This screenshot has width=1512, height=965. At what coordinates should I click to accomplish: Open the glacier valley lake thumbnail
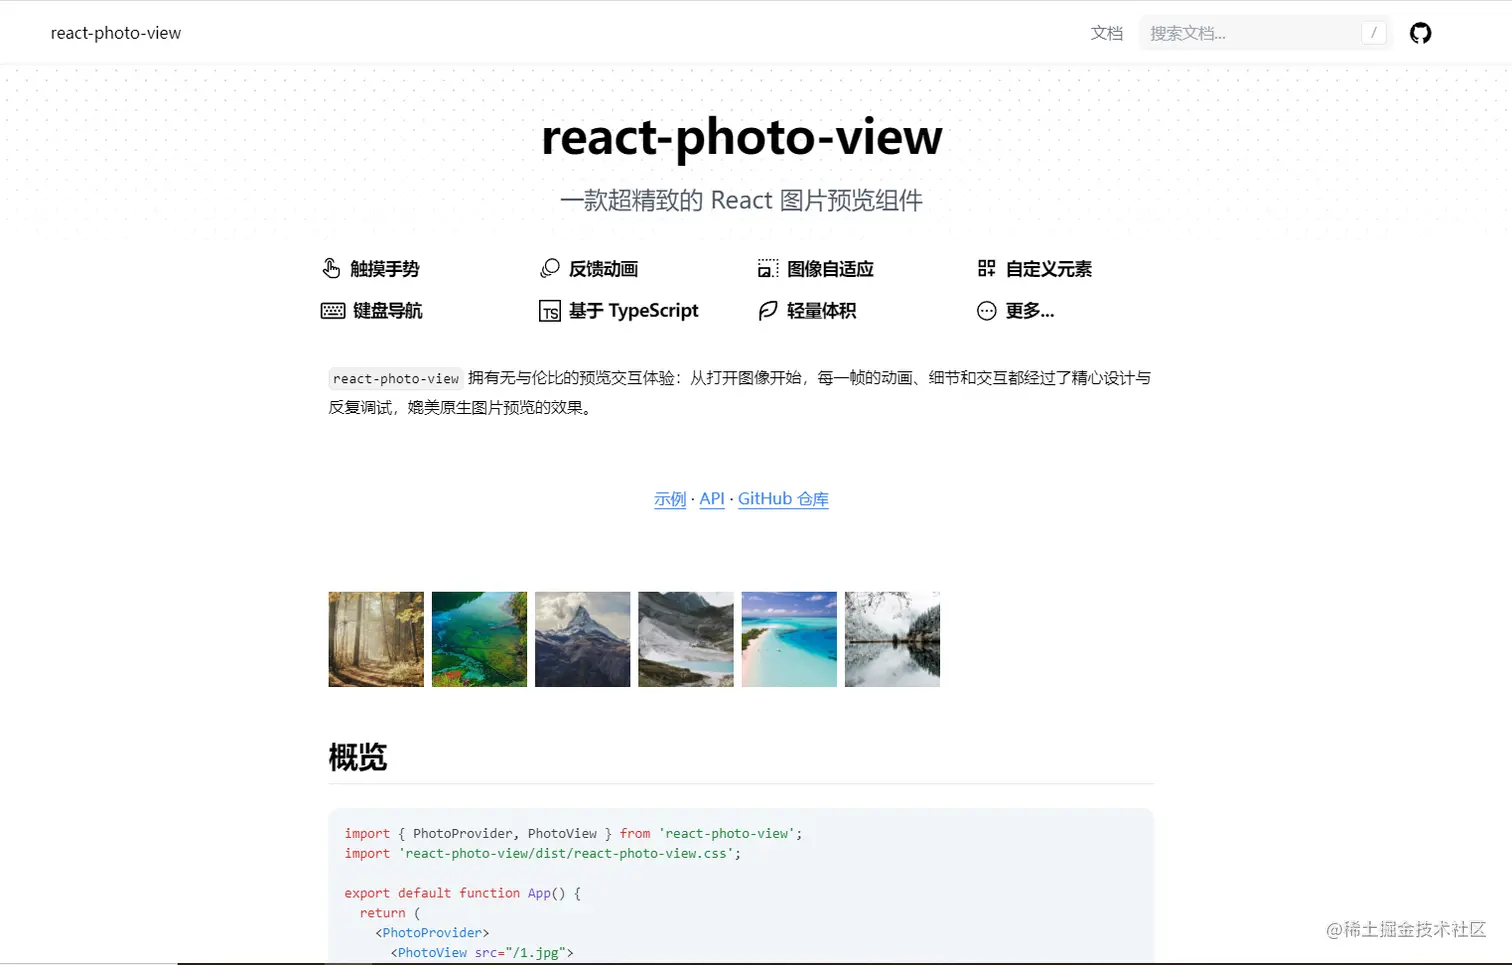tap(686, 639)
